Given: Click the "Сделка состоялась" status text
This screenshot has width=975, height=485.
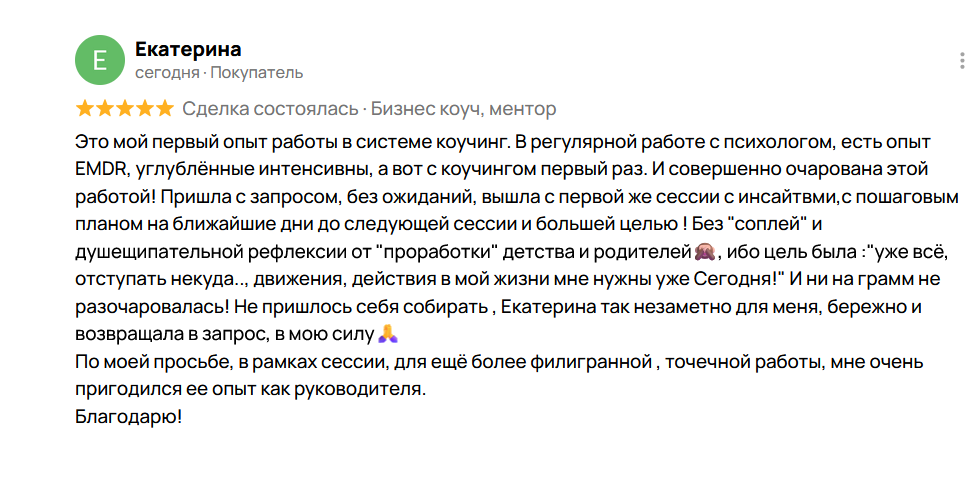Looking at the screenshot, I should [268, 108].
